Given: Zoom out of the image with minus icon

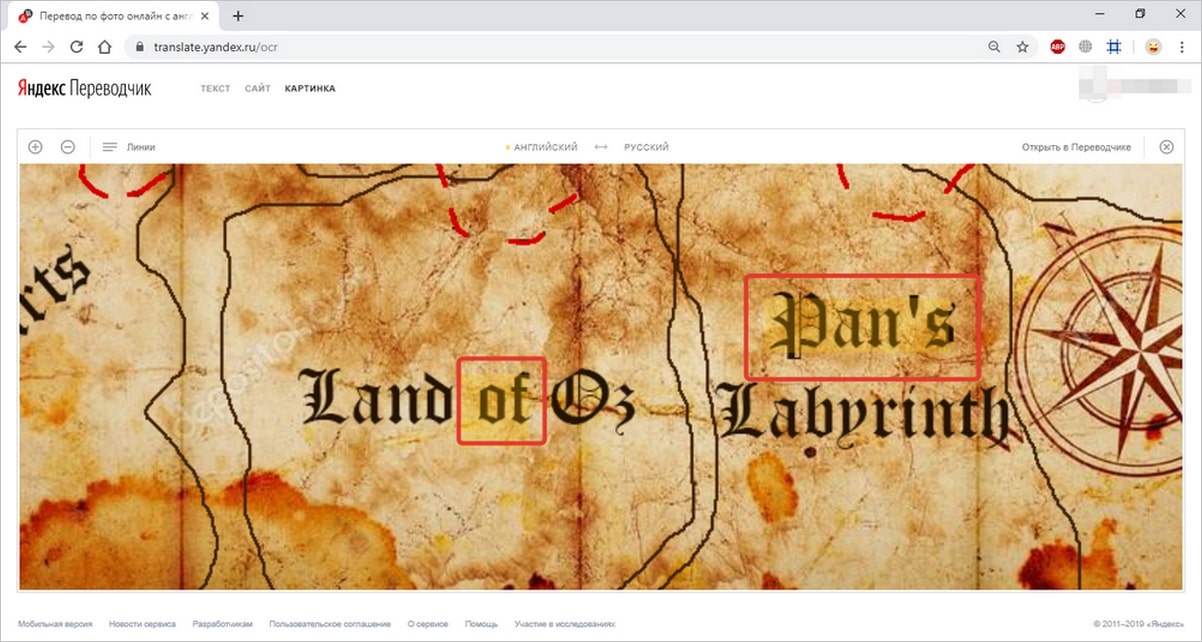Looking at the screenshot, I should pos(68,147).
